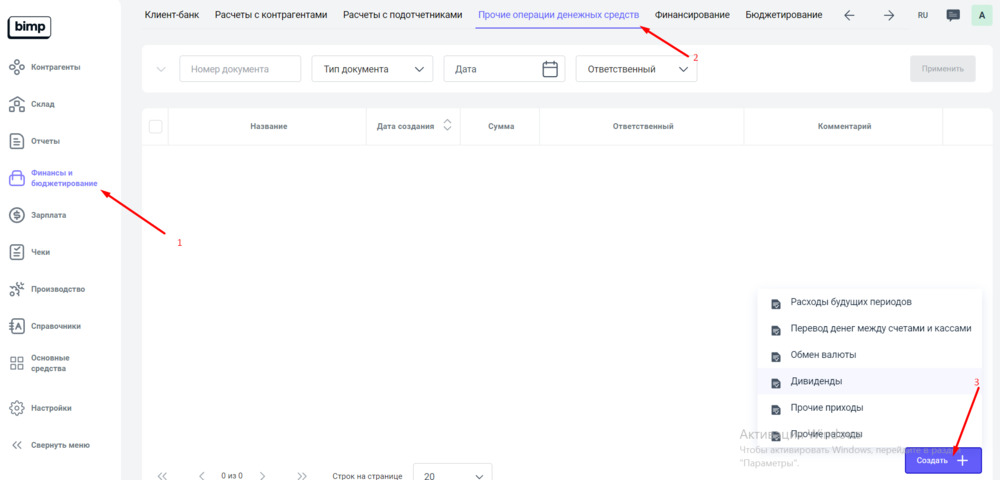Open the Чеки receipts icon

16,252
